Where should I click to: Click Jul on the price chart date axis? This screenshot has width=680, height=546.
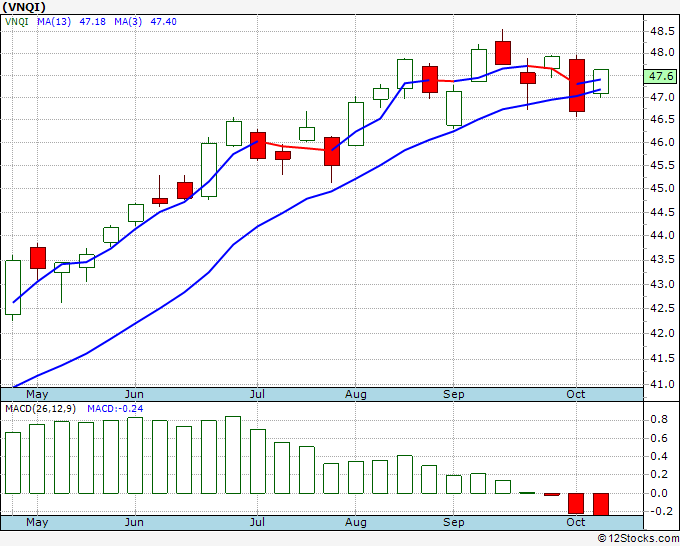pos(257,395)
